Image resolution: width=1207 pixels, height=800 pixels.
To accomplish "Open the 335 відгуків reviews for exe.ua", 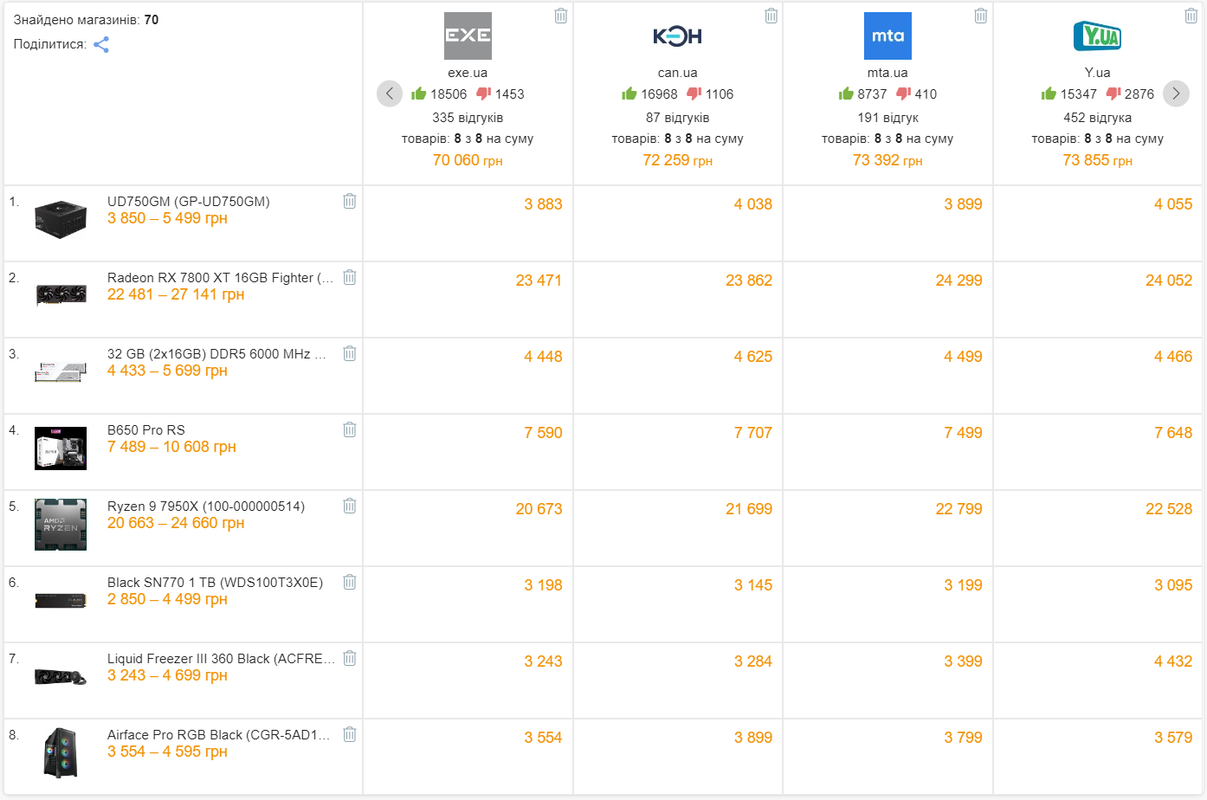I will tap(468, 117).
